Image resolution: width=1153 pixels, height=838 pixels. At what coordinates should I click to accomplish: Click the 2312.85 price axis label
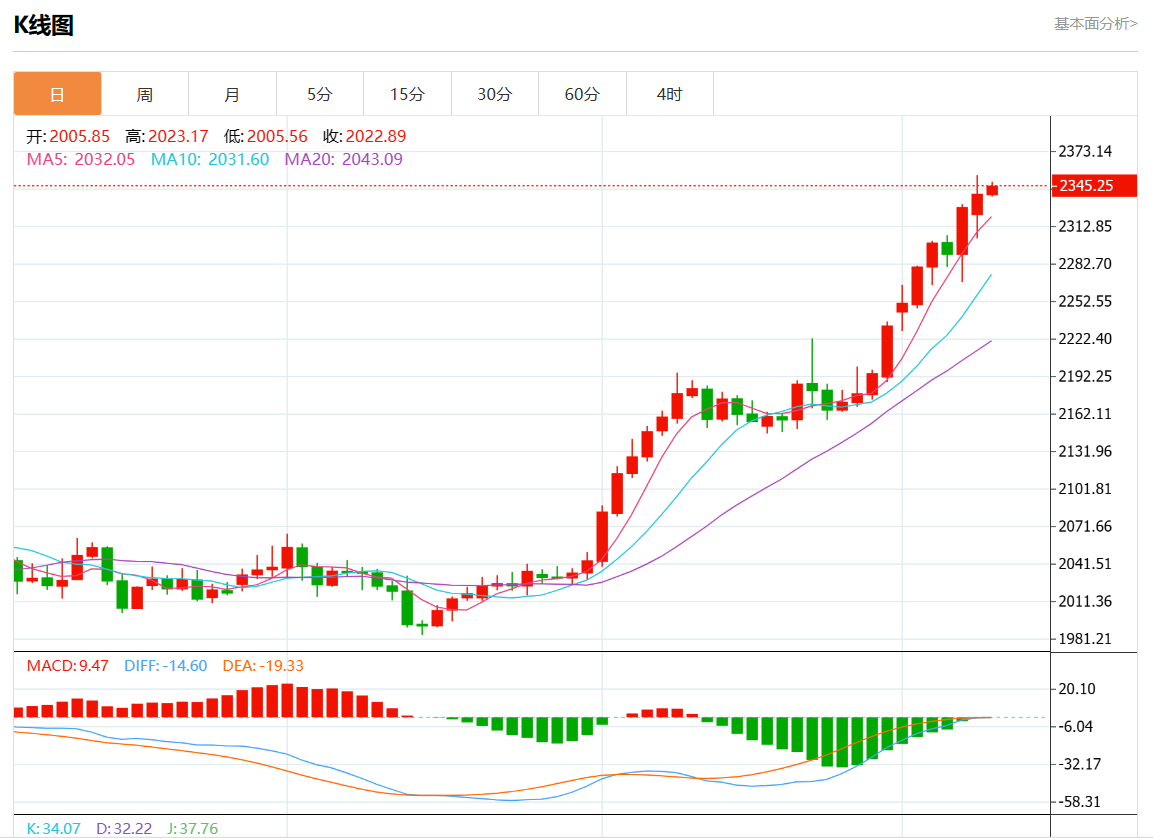coord(1085,226)
